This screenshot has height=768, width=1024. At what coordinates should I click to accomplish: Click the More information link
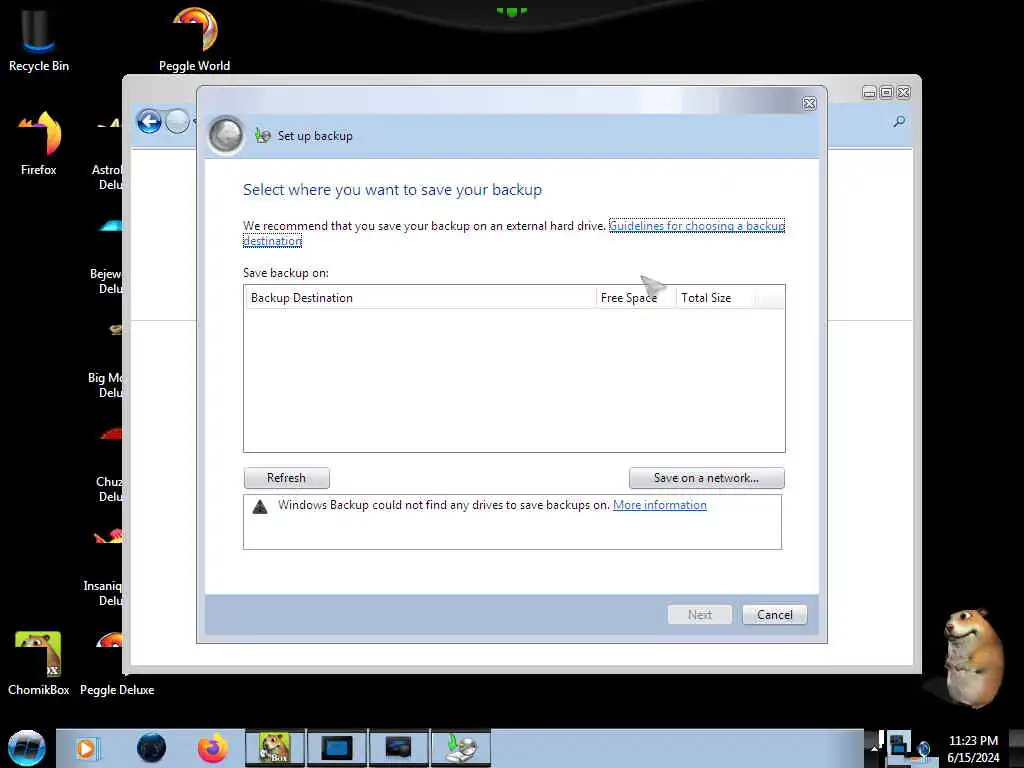coord(660,505)
